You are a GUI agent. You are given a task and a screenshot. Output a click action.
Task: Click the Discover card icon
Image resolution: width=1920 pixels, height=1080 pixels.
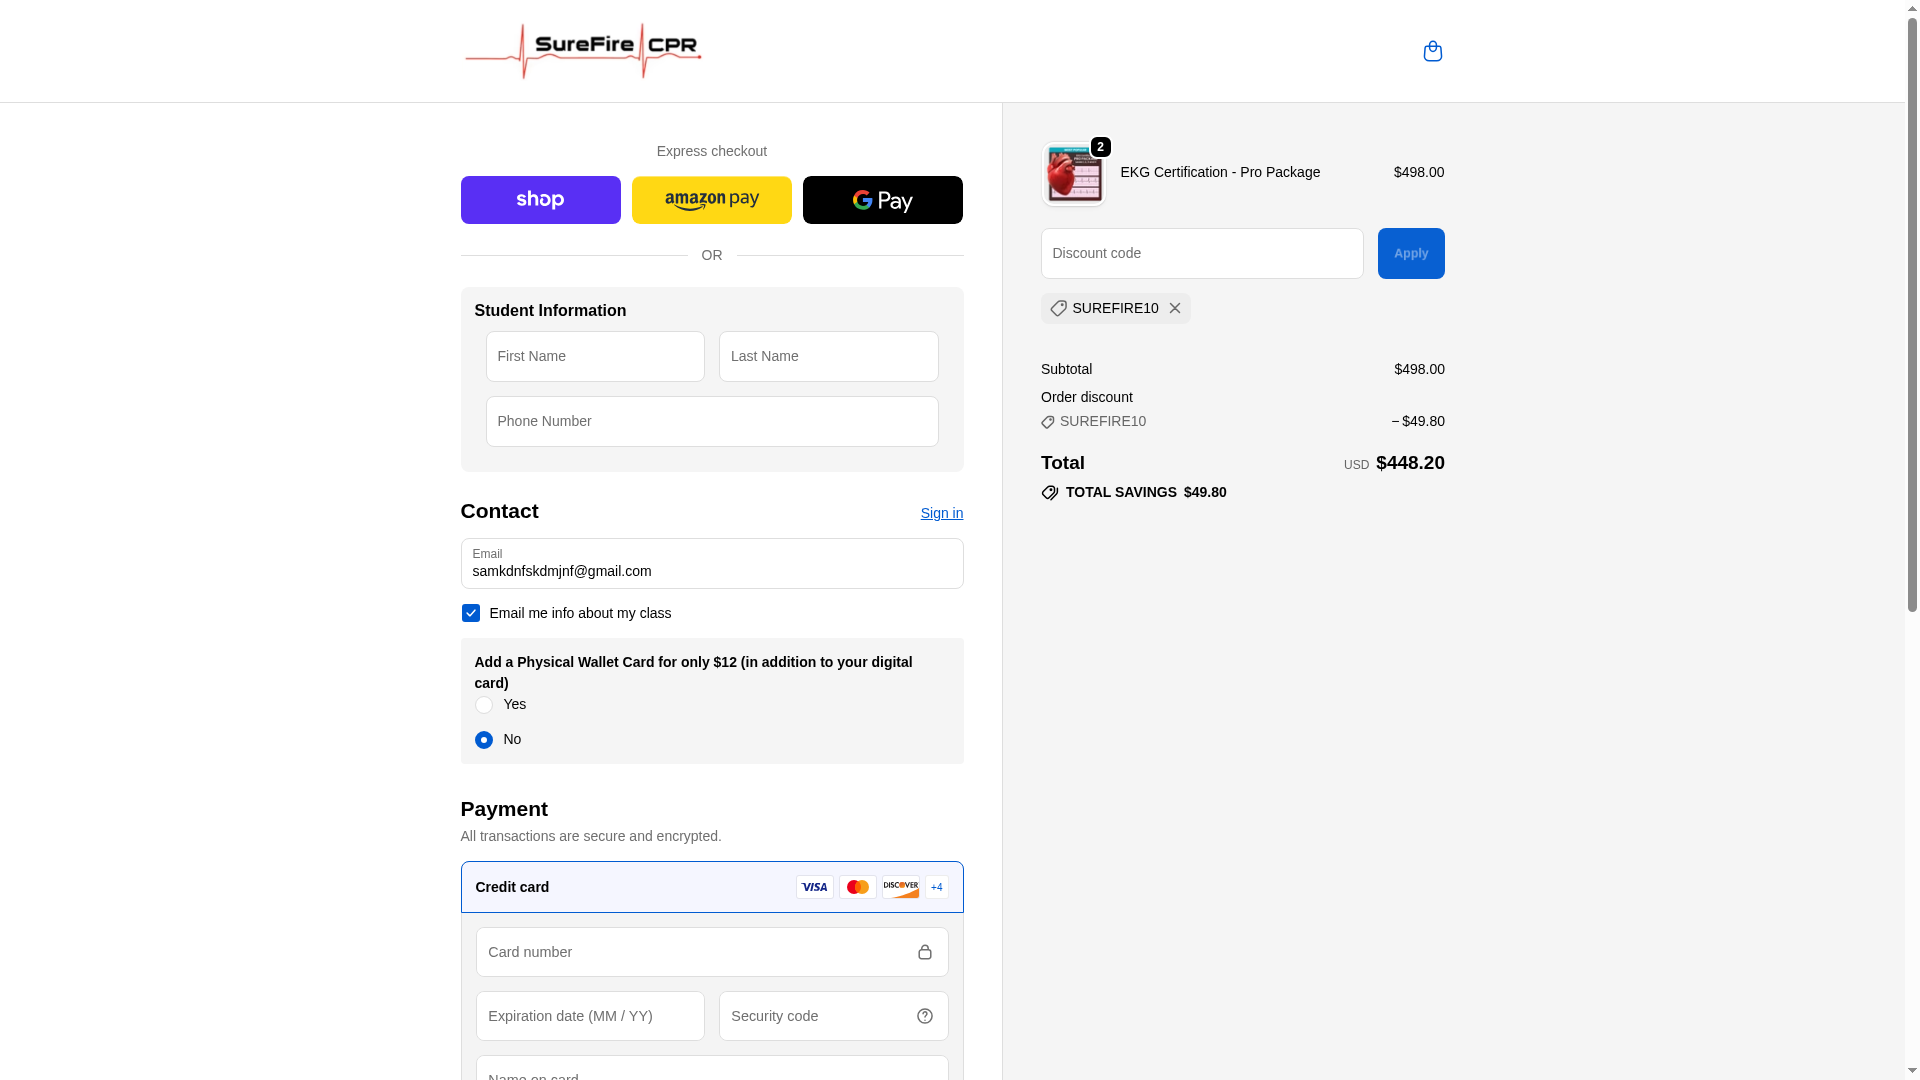(x=901, y=887)
